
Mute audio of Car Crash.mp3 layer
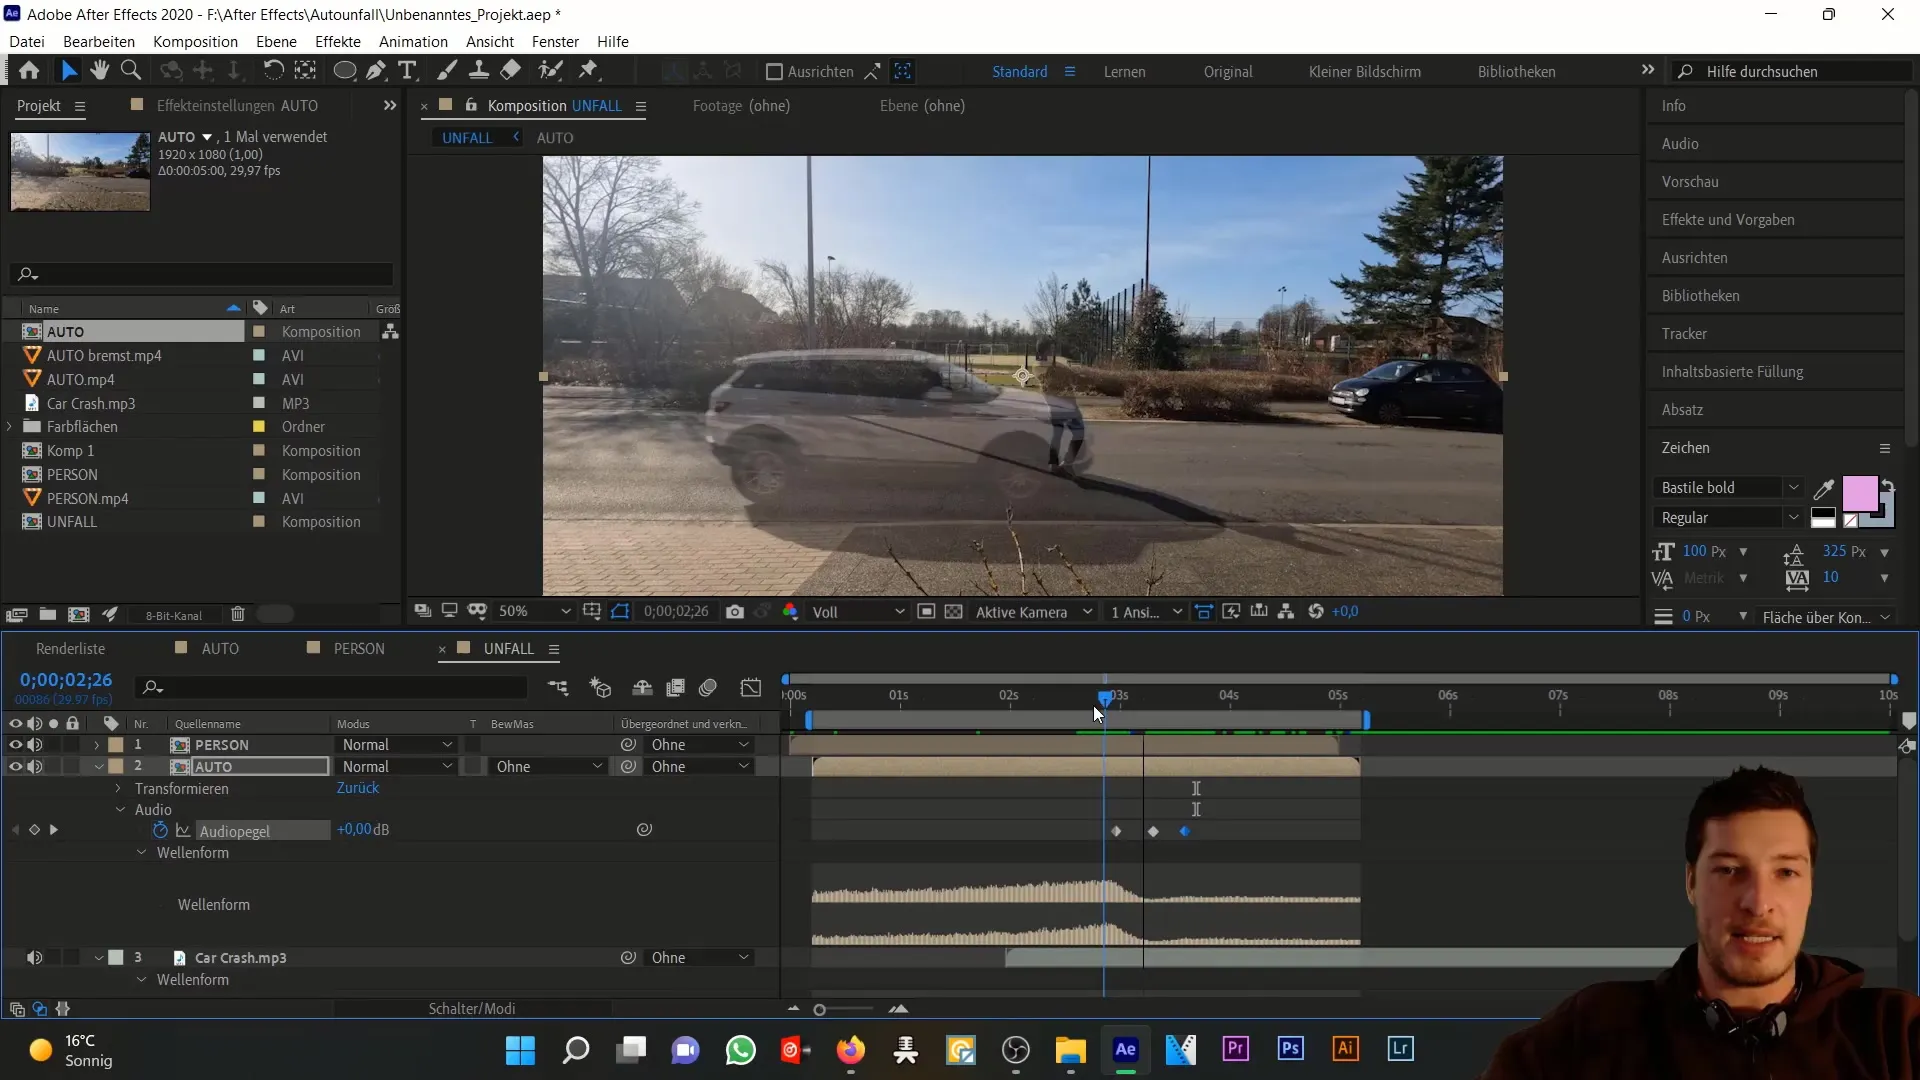tap(35, 958)
